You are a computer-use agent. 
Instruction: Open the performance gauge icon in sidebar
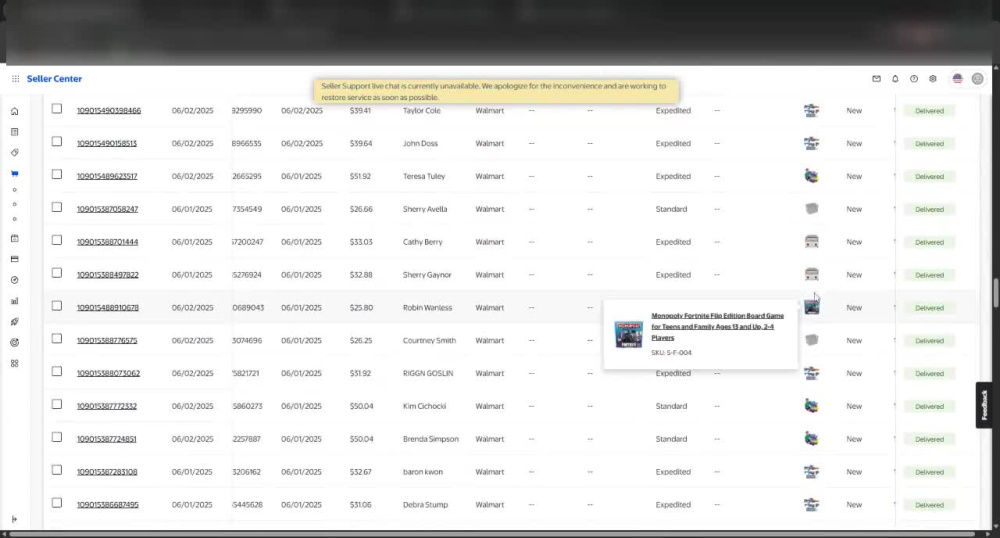(15, 280)
